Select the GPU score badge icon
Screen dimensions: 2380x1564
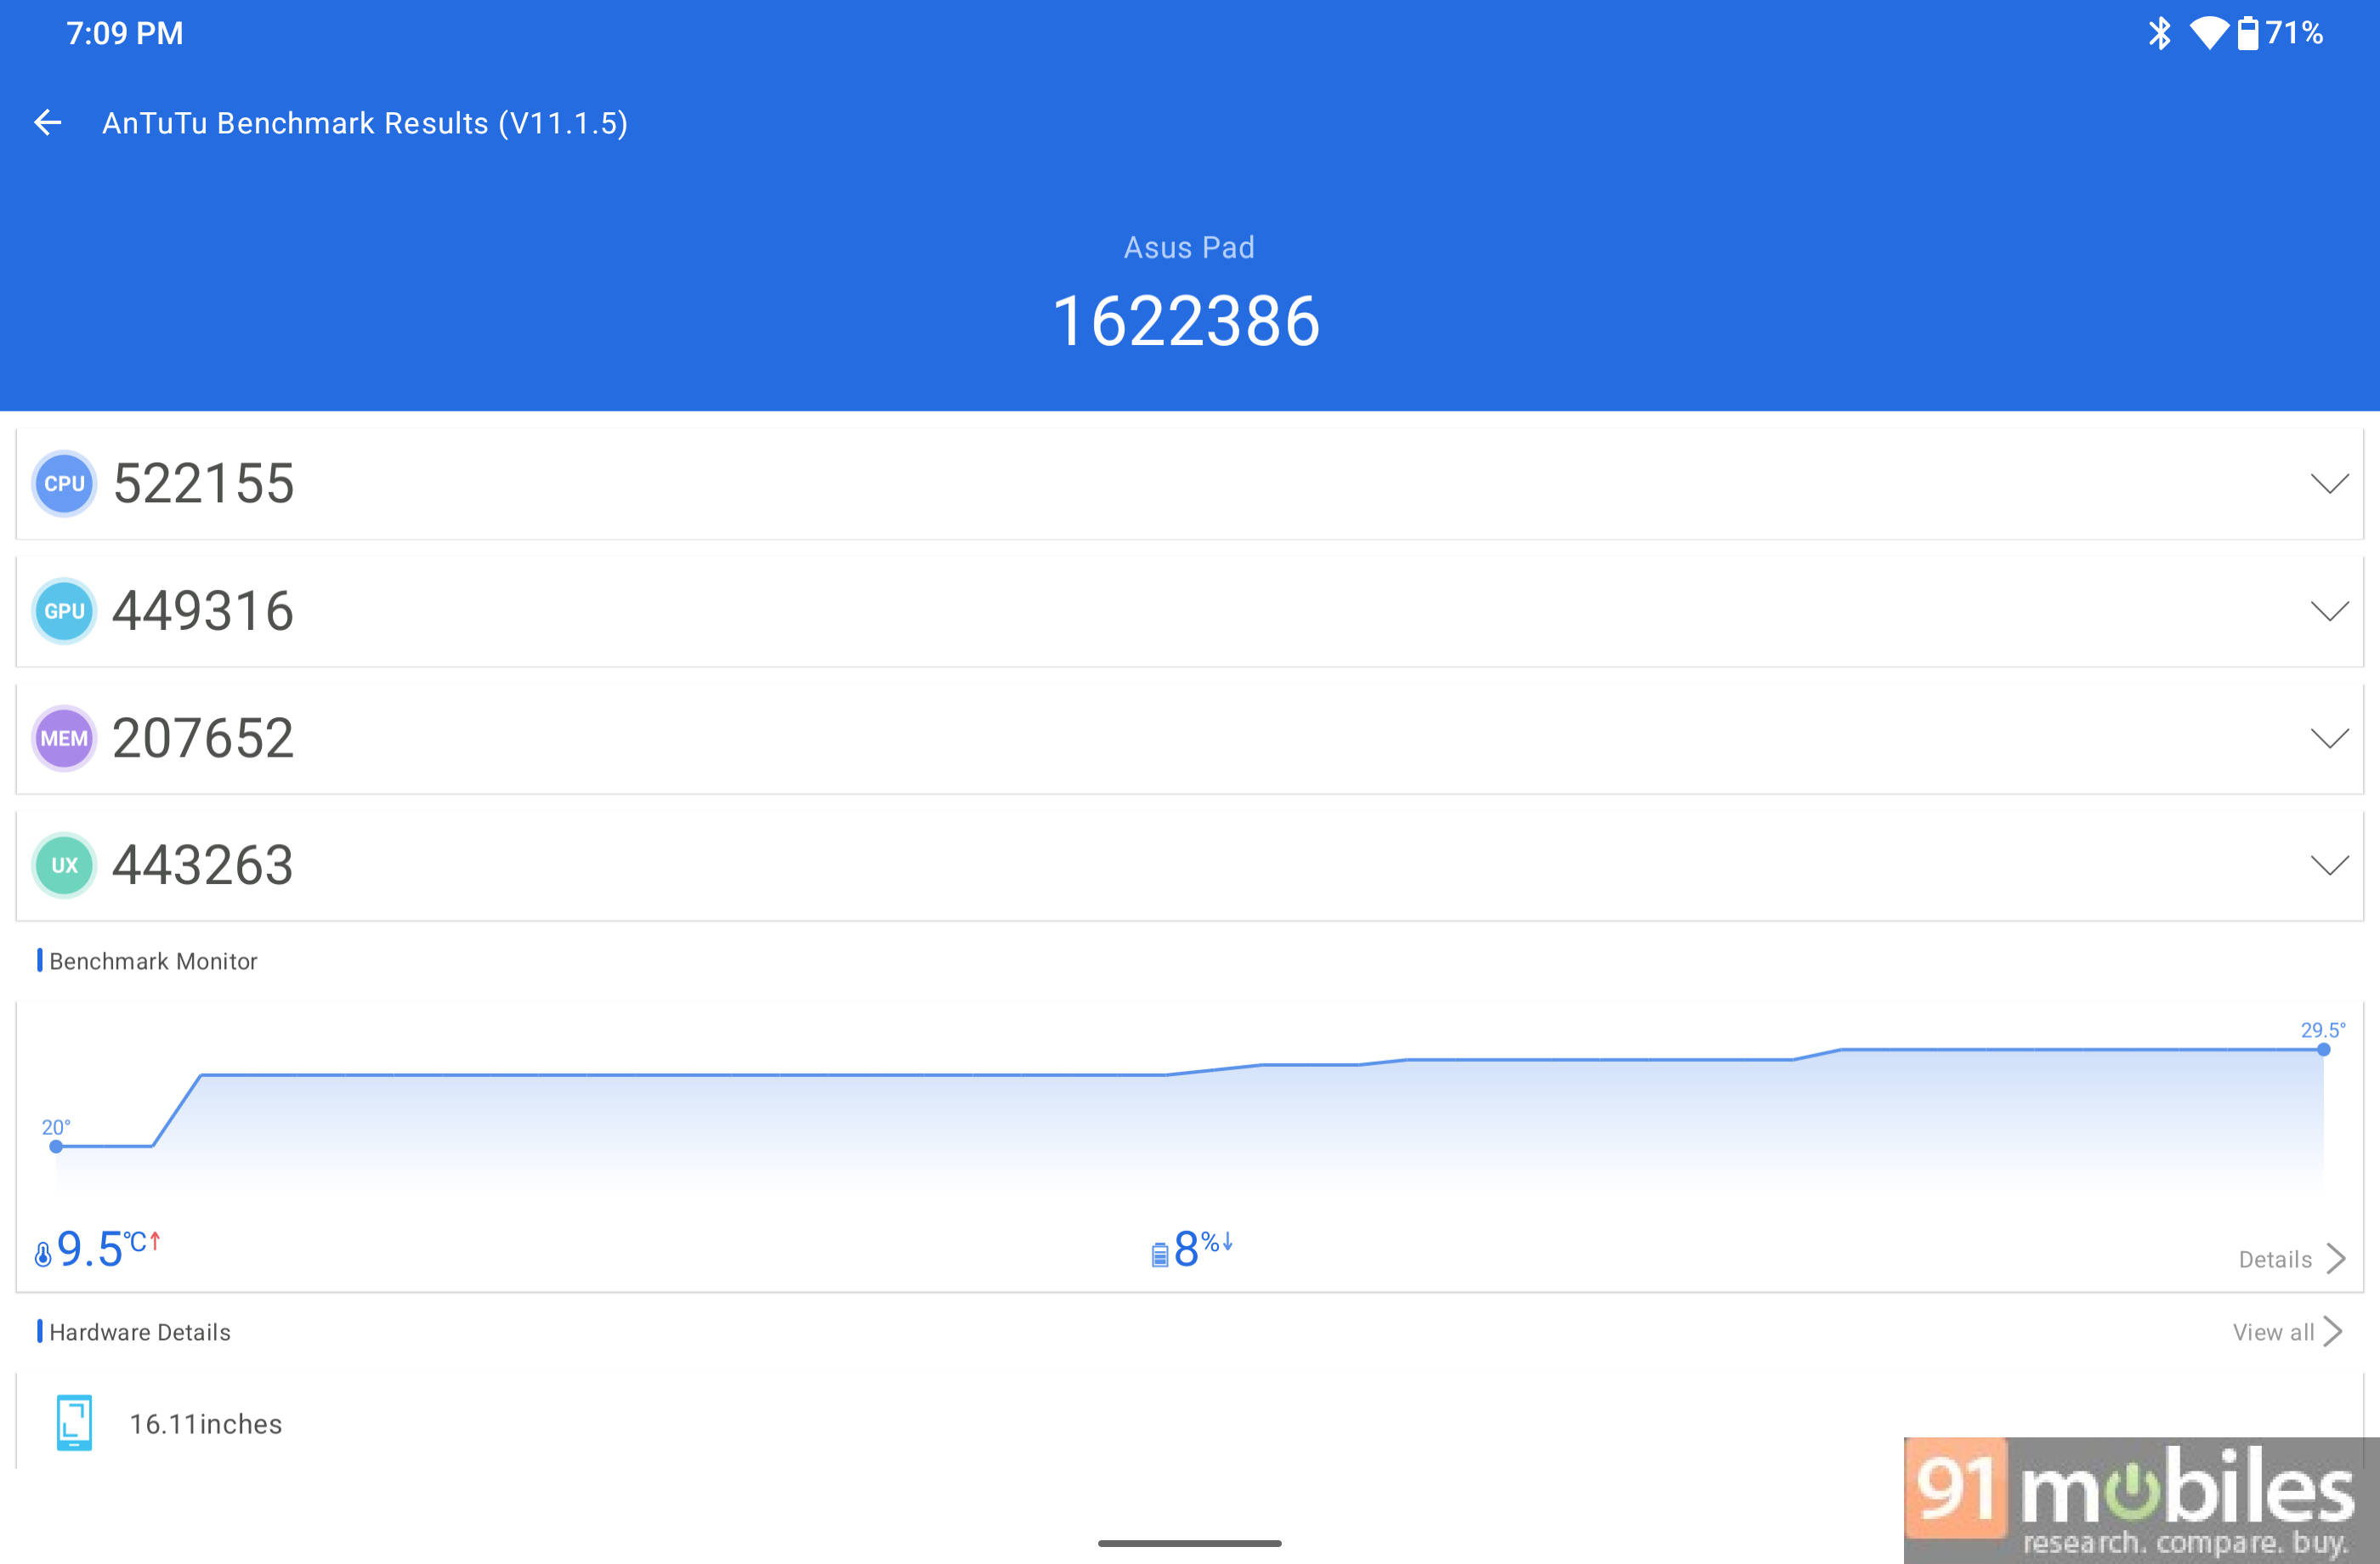[64, 611]
